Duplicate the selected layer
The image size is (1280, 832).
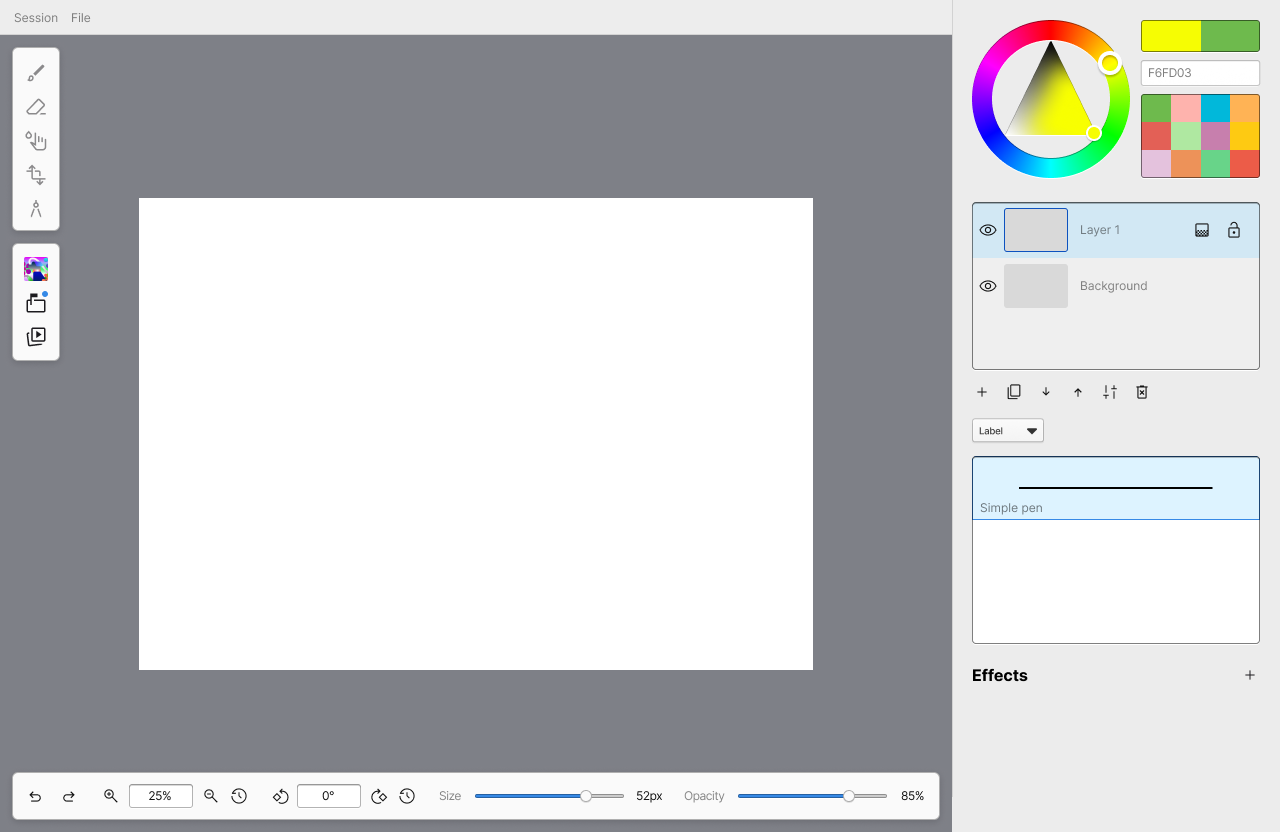pos(1014,392)
